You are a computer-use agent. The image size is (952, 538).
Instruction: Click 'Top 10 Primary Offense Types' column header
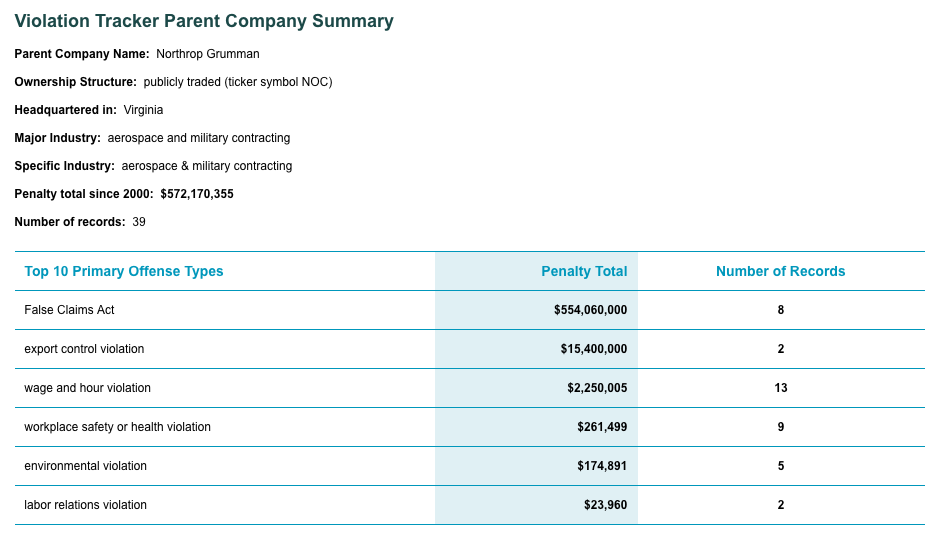click(124, 271)
